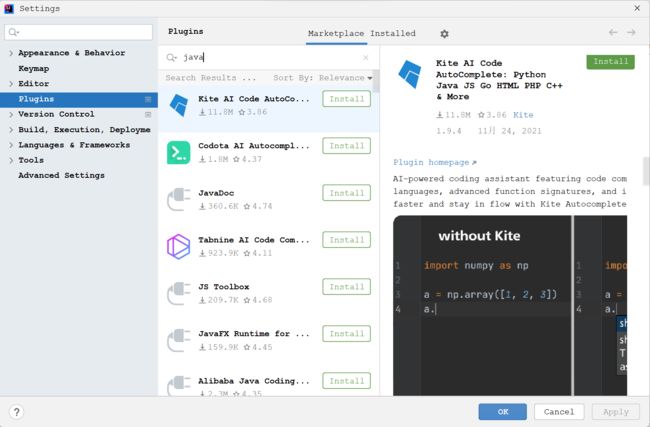Click the JavaFX Runtime plugin icon
This screenshot has height=427, width=650.
179,340
